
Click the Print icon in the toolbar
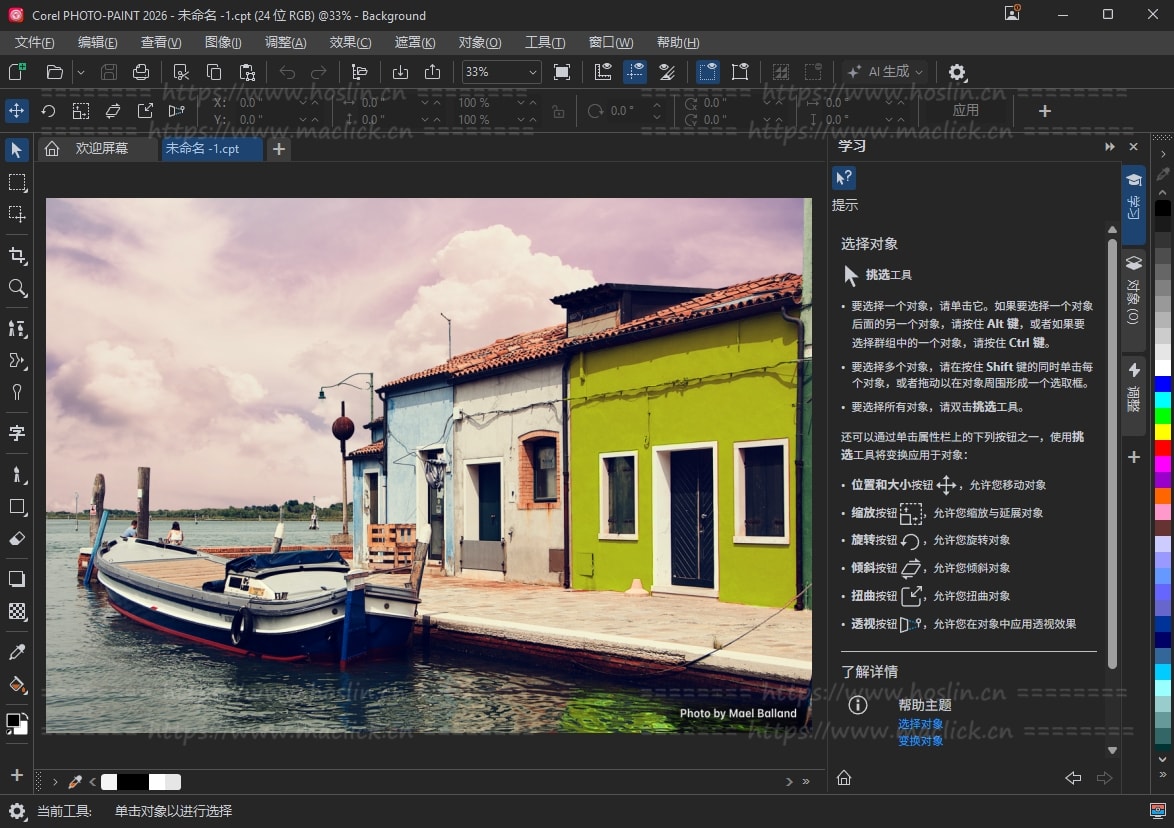tap(141, 72)
